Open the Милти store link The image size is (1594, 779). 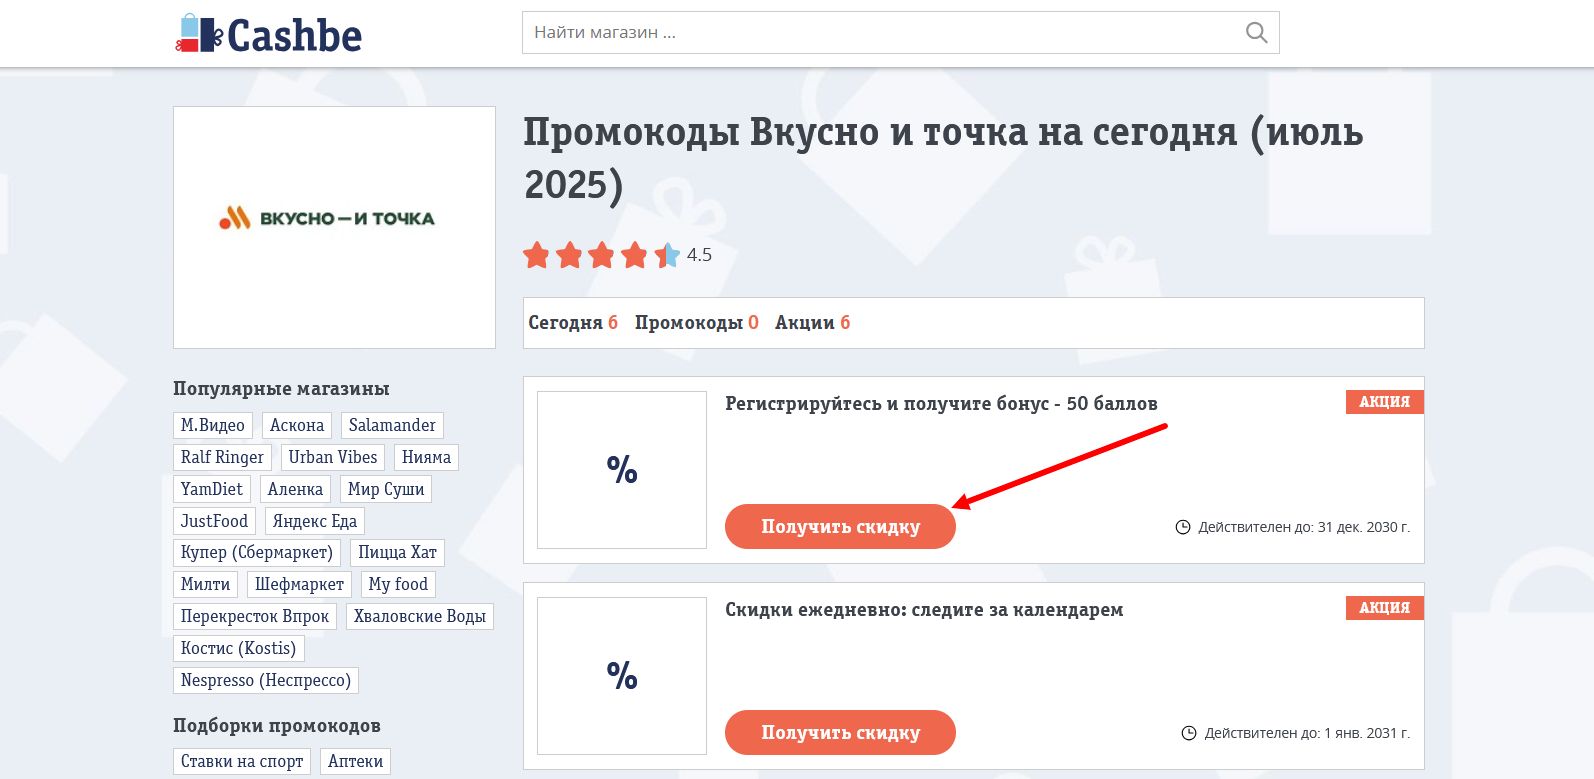pos(205,584)
